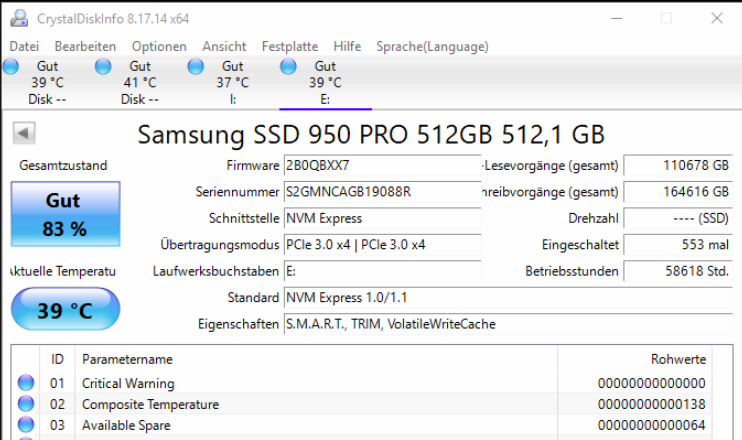The width and height of the screenshot is (742, 440).
Task: Click the Drehzahl value ---- (SSD)
Action: [x=678, y=219]
